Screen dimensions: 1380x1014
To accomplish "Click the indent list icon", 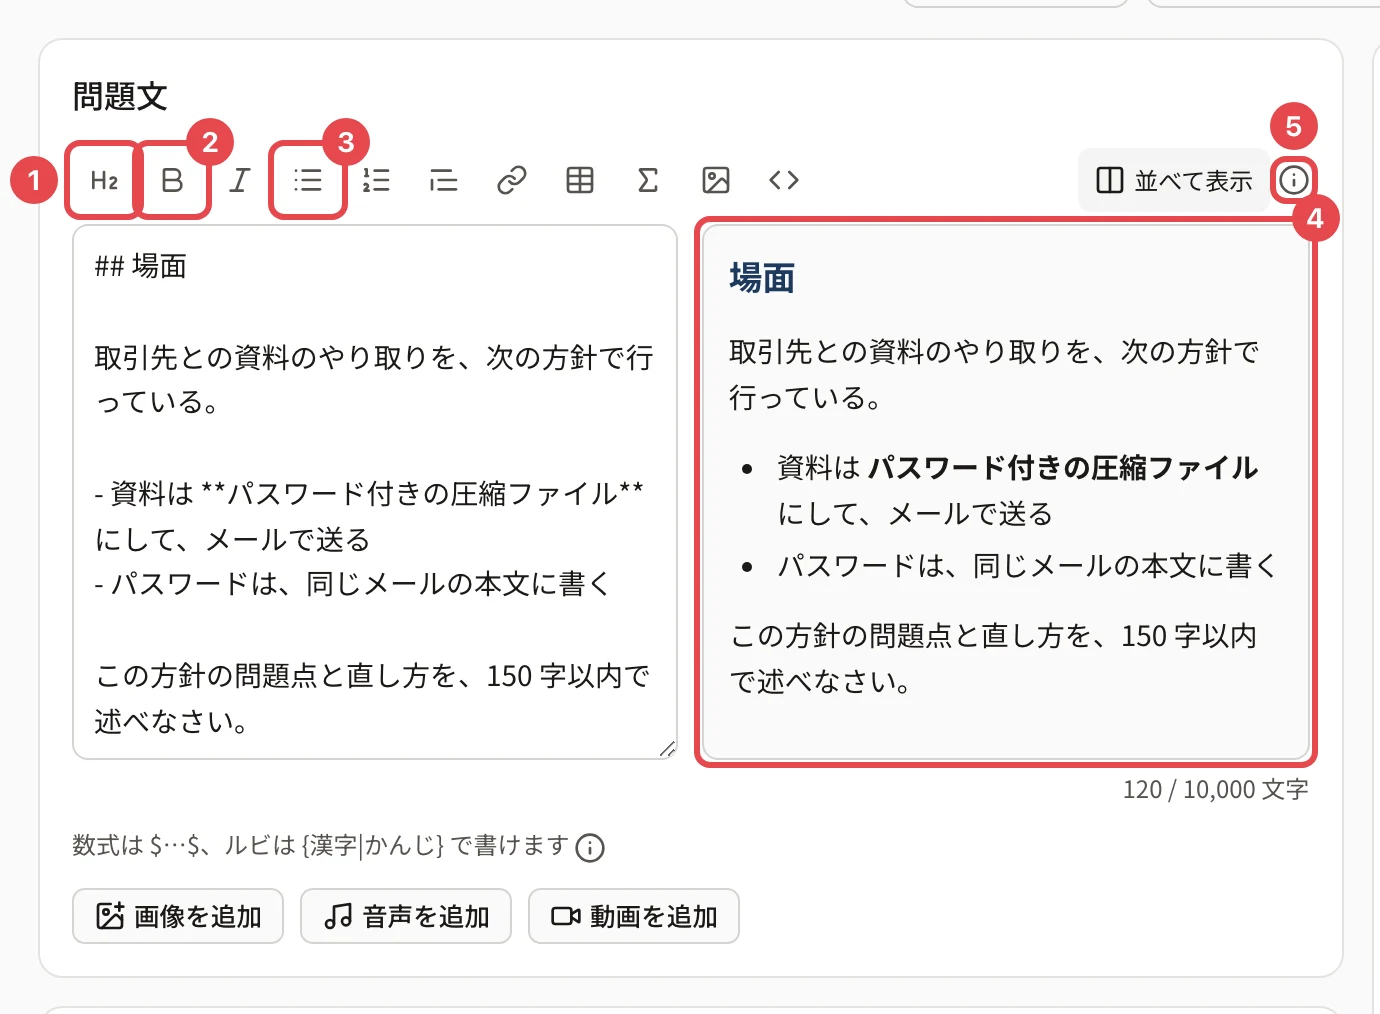I will pyautogui.click(x=444, y=180).
